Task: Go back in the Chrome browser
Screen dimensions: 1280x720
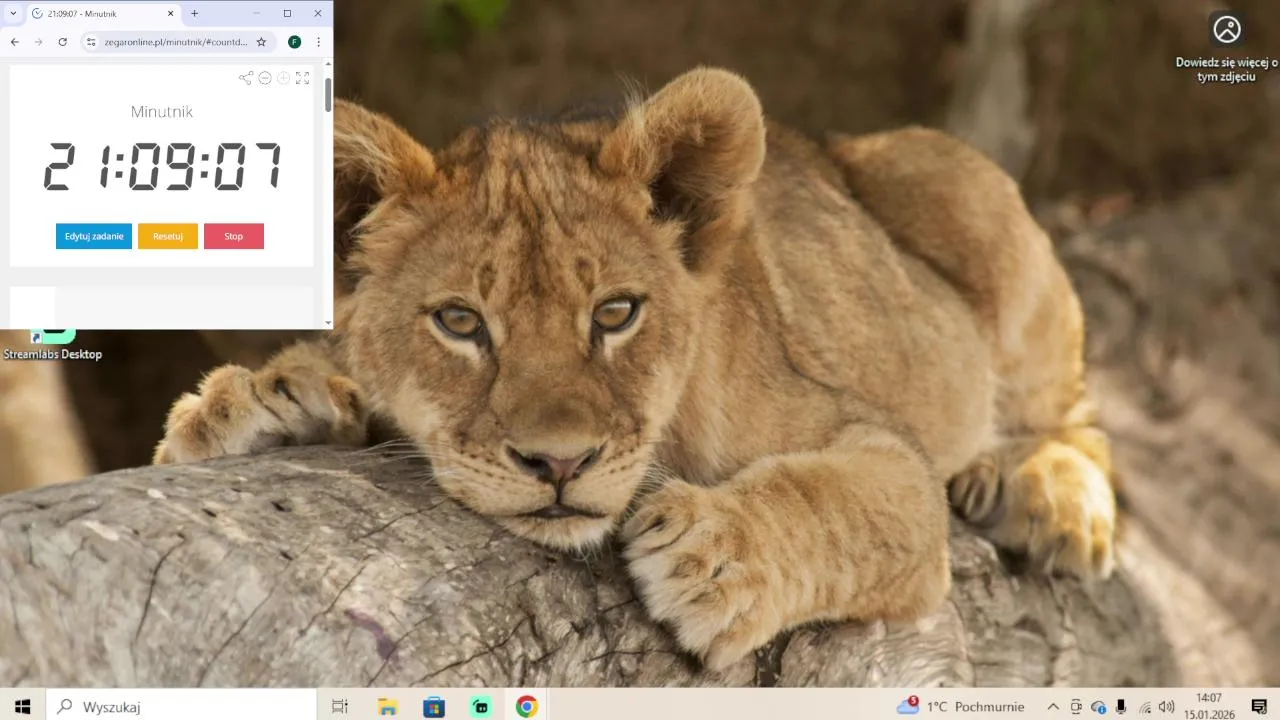Action: coord(14,42)
